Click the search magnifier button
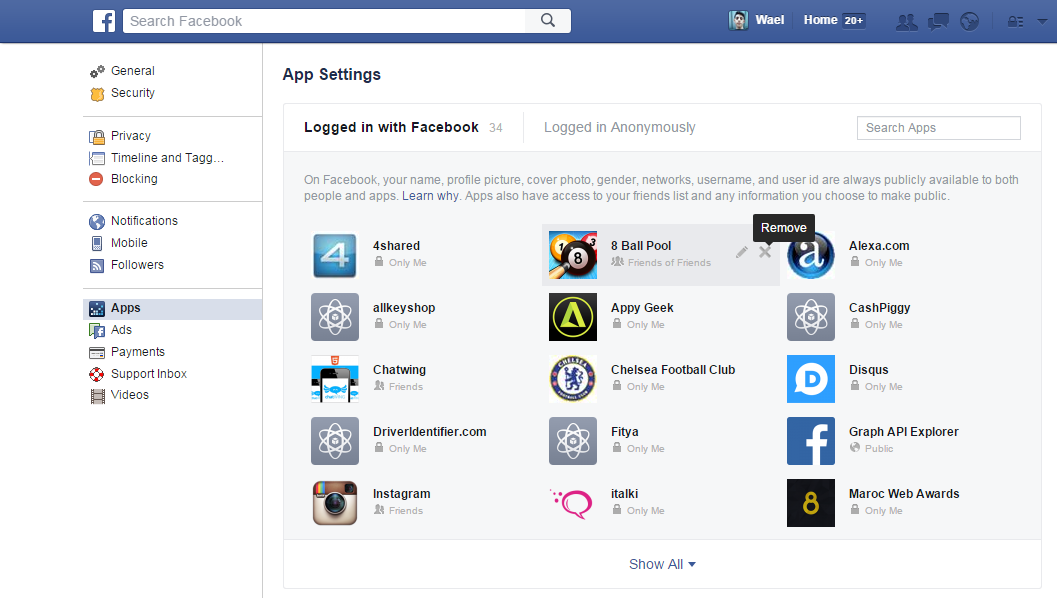This screenshot has width=1057, height=598. click(548, 21)
